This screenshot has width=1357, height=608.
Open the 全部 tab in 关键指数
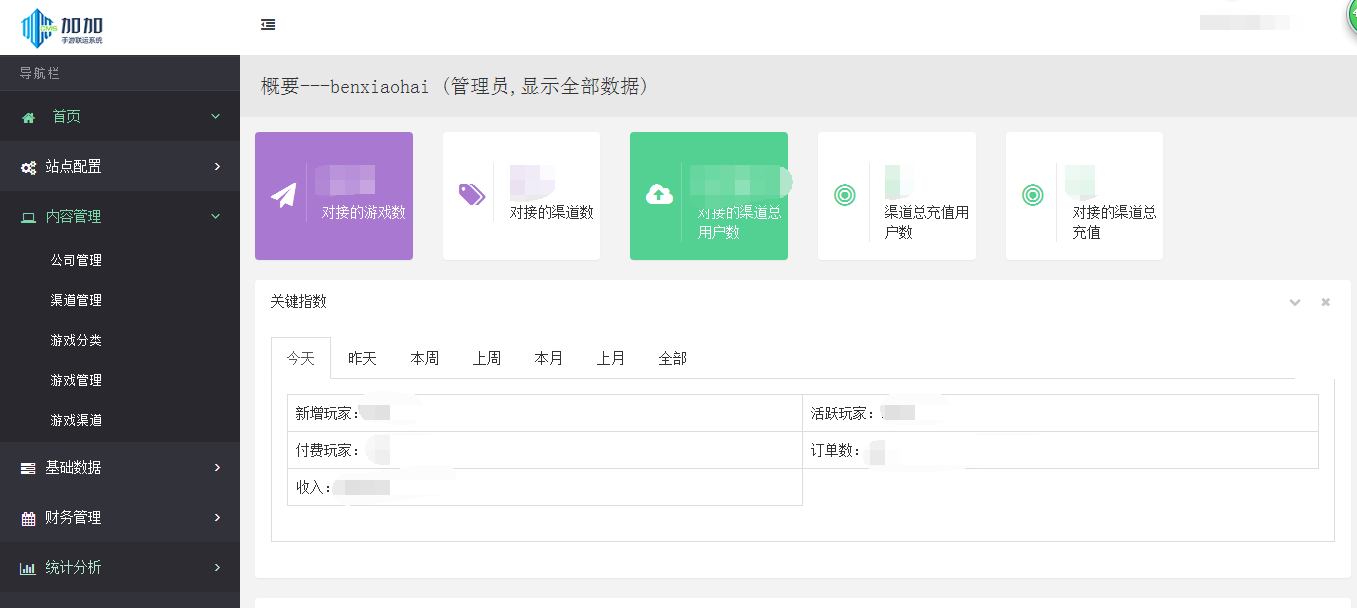(672, 357)
